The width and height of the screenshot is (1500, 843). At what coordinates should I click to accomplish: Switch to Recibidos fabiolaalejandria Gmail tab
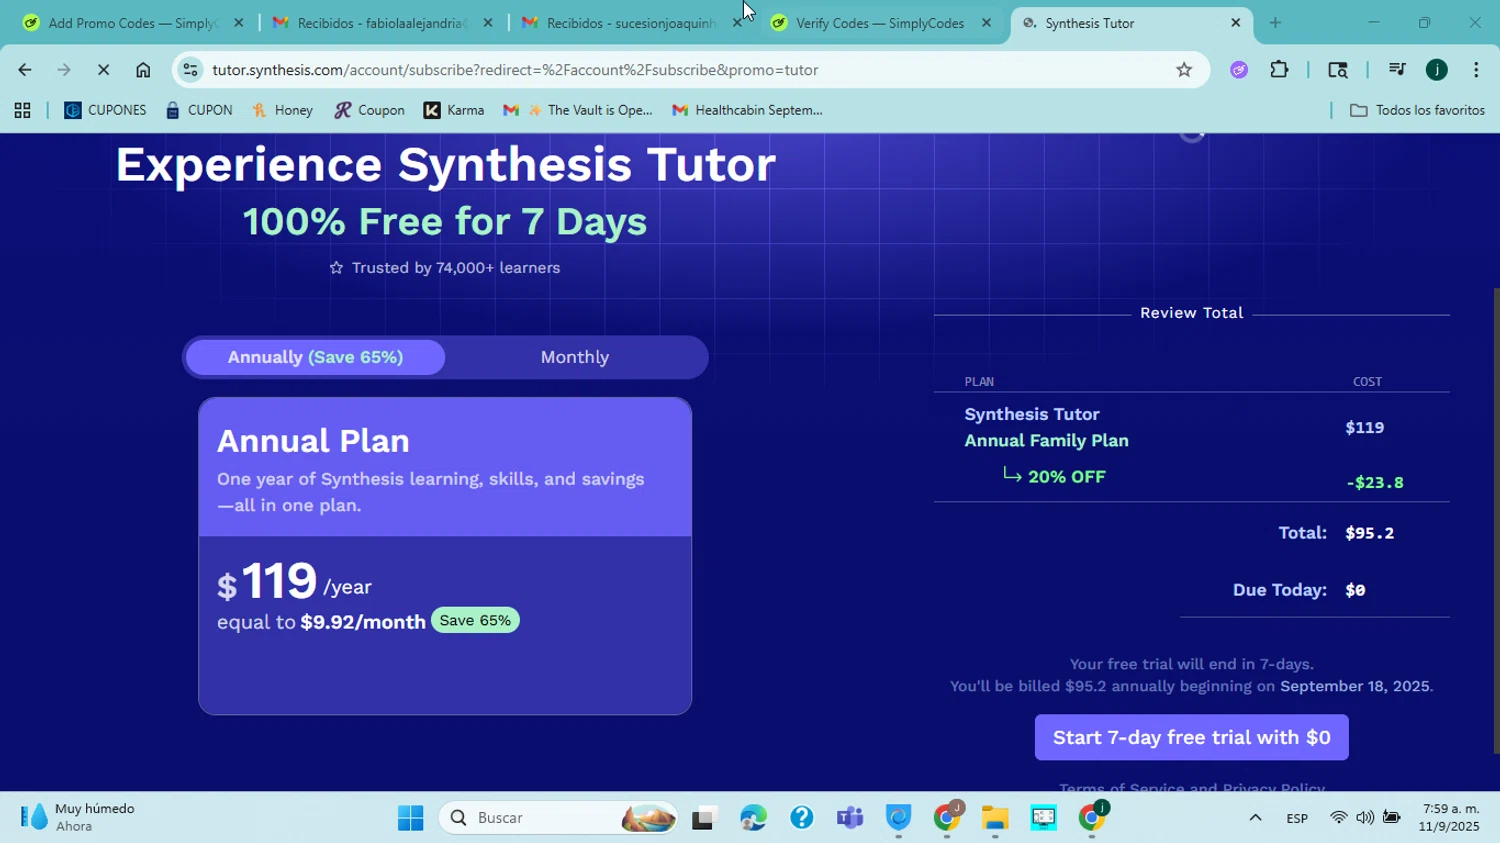(381, 23)
